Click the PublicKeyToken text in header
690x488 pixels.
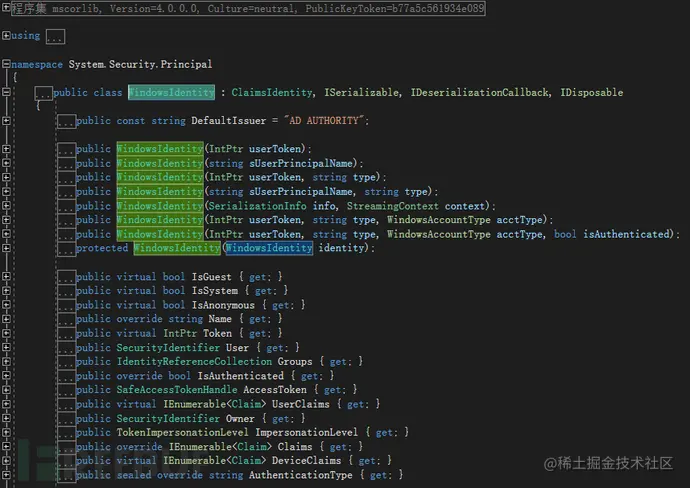click(x=395, y=8)
